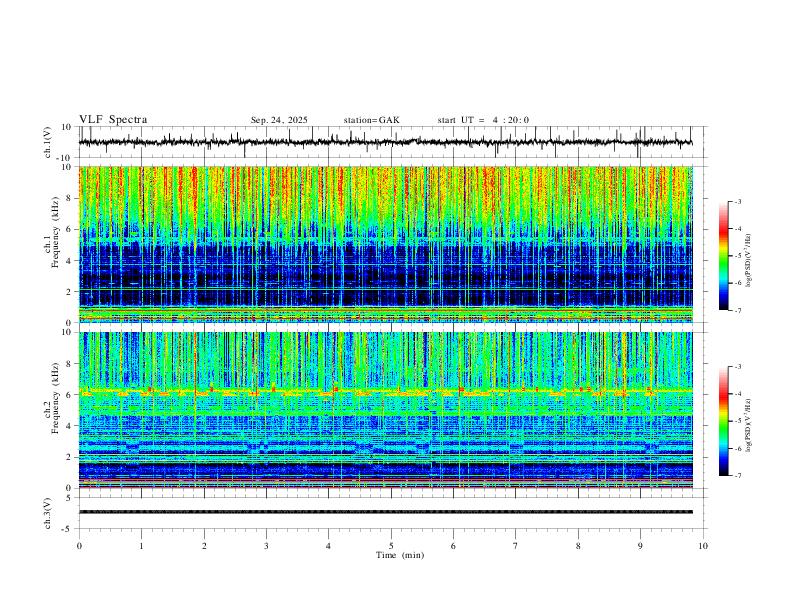Click the ch.1 spectrogram color scale bar
Screen dimensions: 792x612
[724, 256]
